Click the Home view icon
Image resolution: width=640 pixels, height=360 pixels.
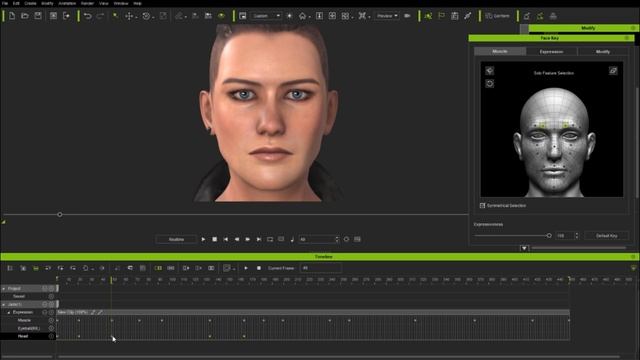click(302, 16)
